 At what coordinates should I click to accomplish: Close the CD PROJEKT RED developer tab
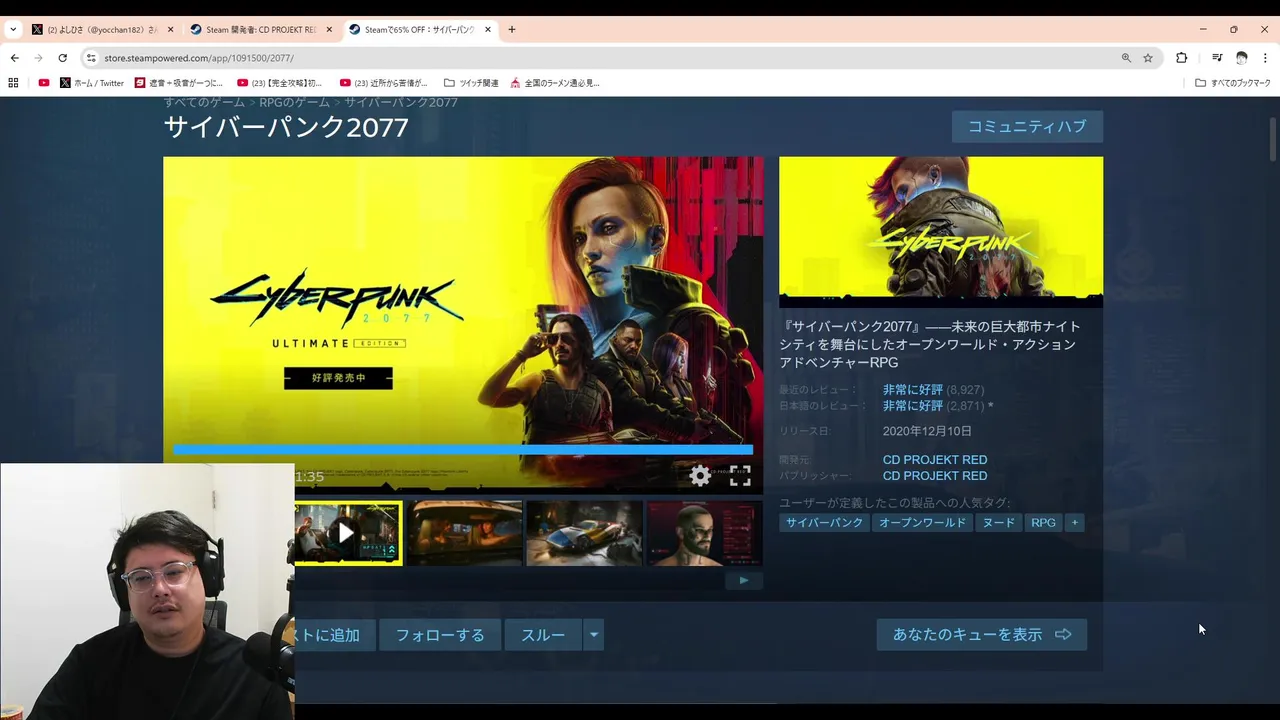click(329, 29)
